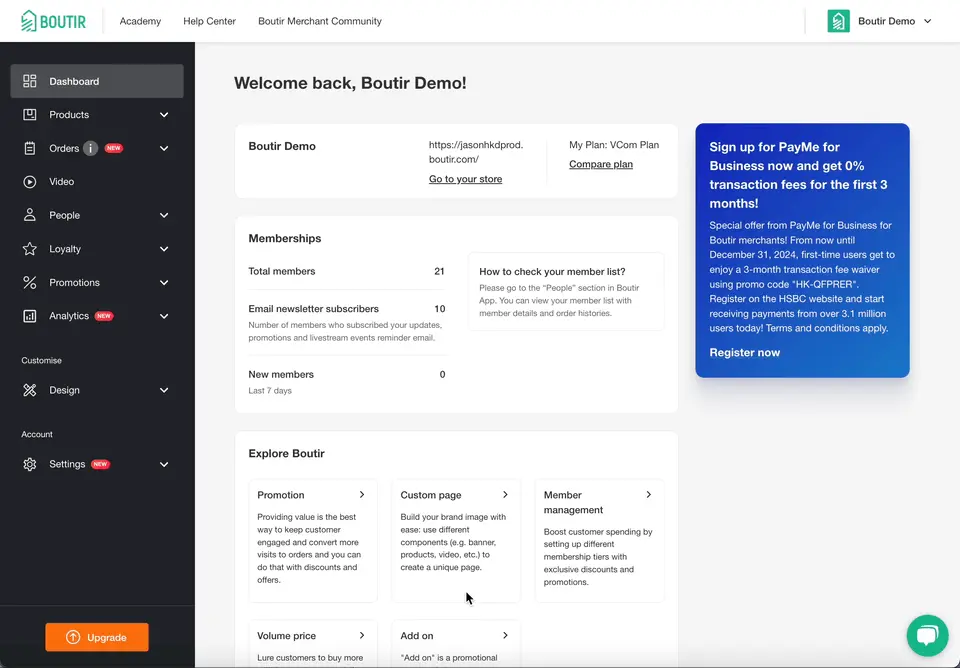Viewport: 960px width, 668px height.
Task: Click the NEW badge beside Analytics
Action: (x=104, y=316)
